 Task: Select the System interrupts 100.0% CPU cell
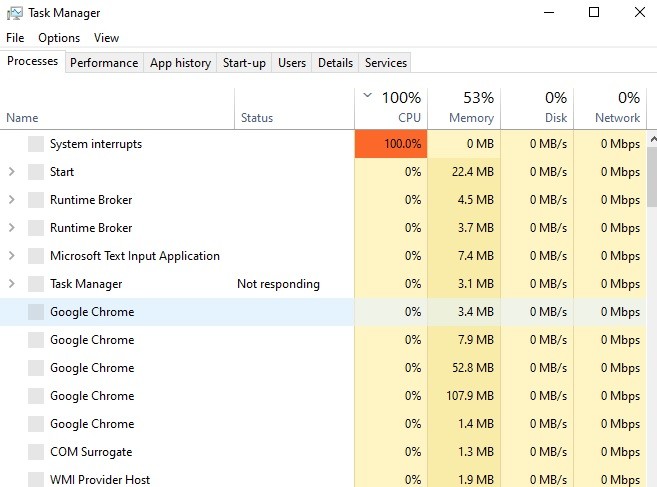click(x=391, y=144)
